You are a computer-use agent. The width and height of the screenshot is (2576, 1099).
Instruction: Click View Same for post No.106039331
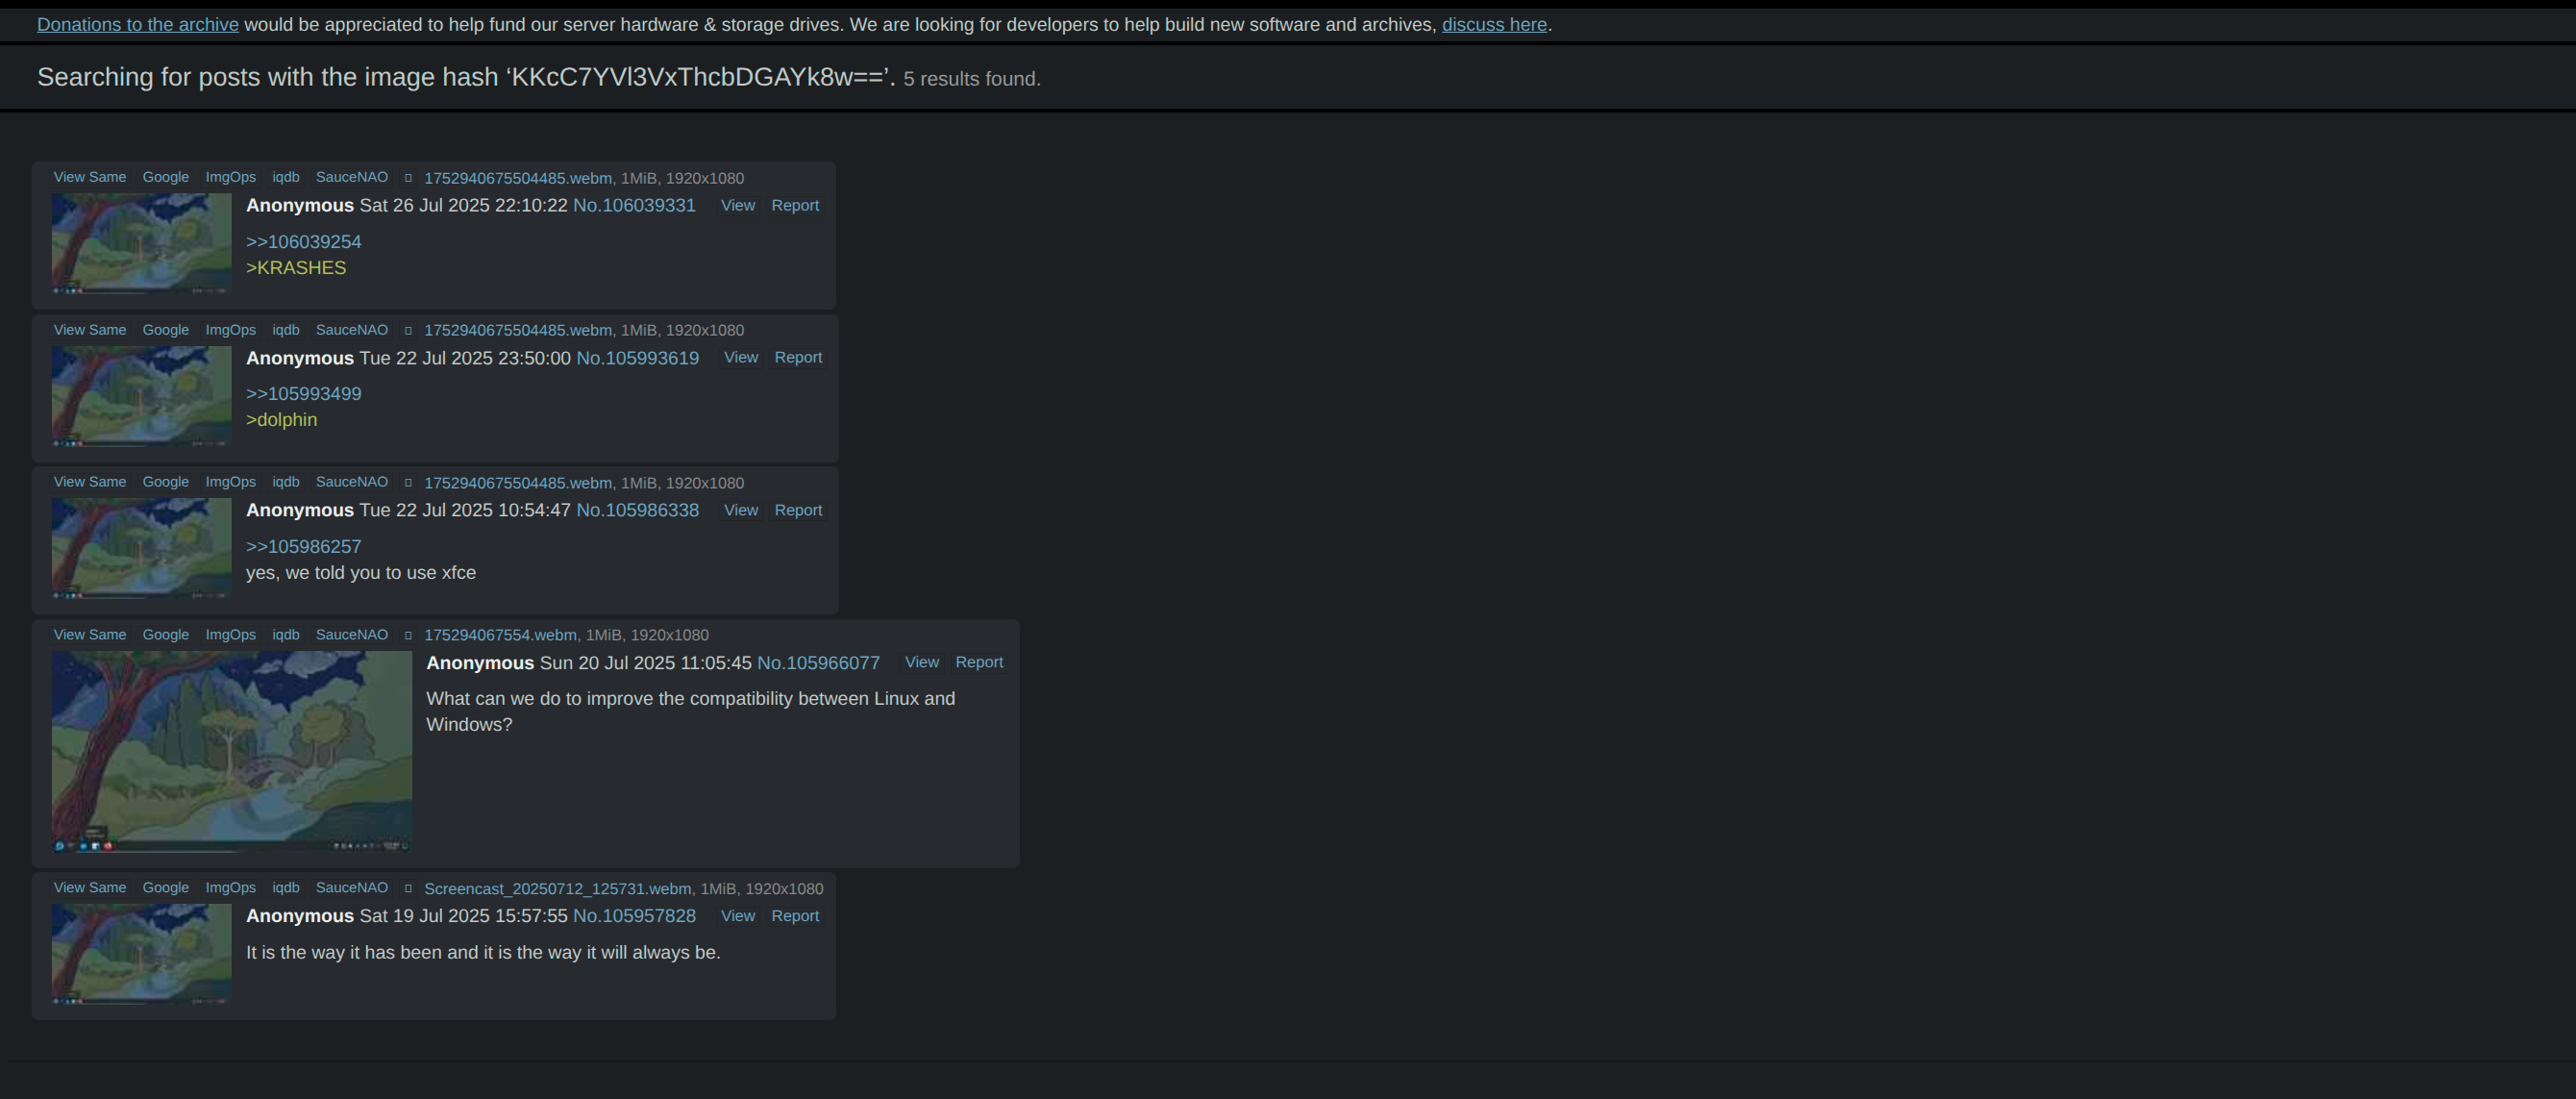[90, 177]
